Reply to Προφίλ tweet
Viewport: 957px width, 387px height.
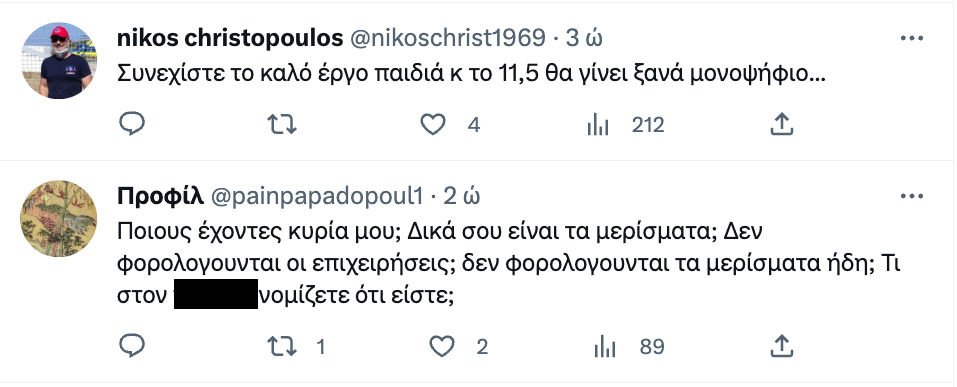point(131,347)
